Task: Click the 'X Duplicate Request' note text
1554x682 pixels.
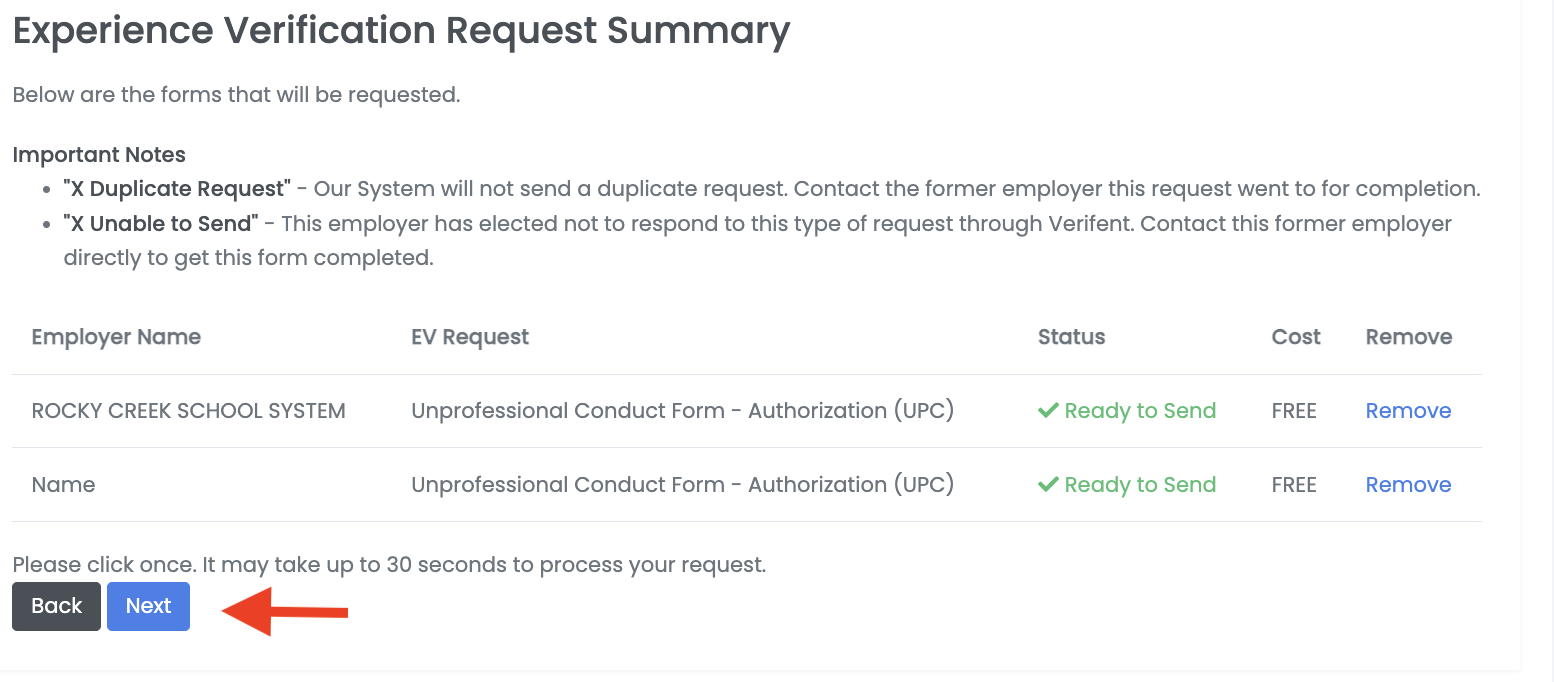Action: tap(177, 188)
